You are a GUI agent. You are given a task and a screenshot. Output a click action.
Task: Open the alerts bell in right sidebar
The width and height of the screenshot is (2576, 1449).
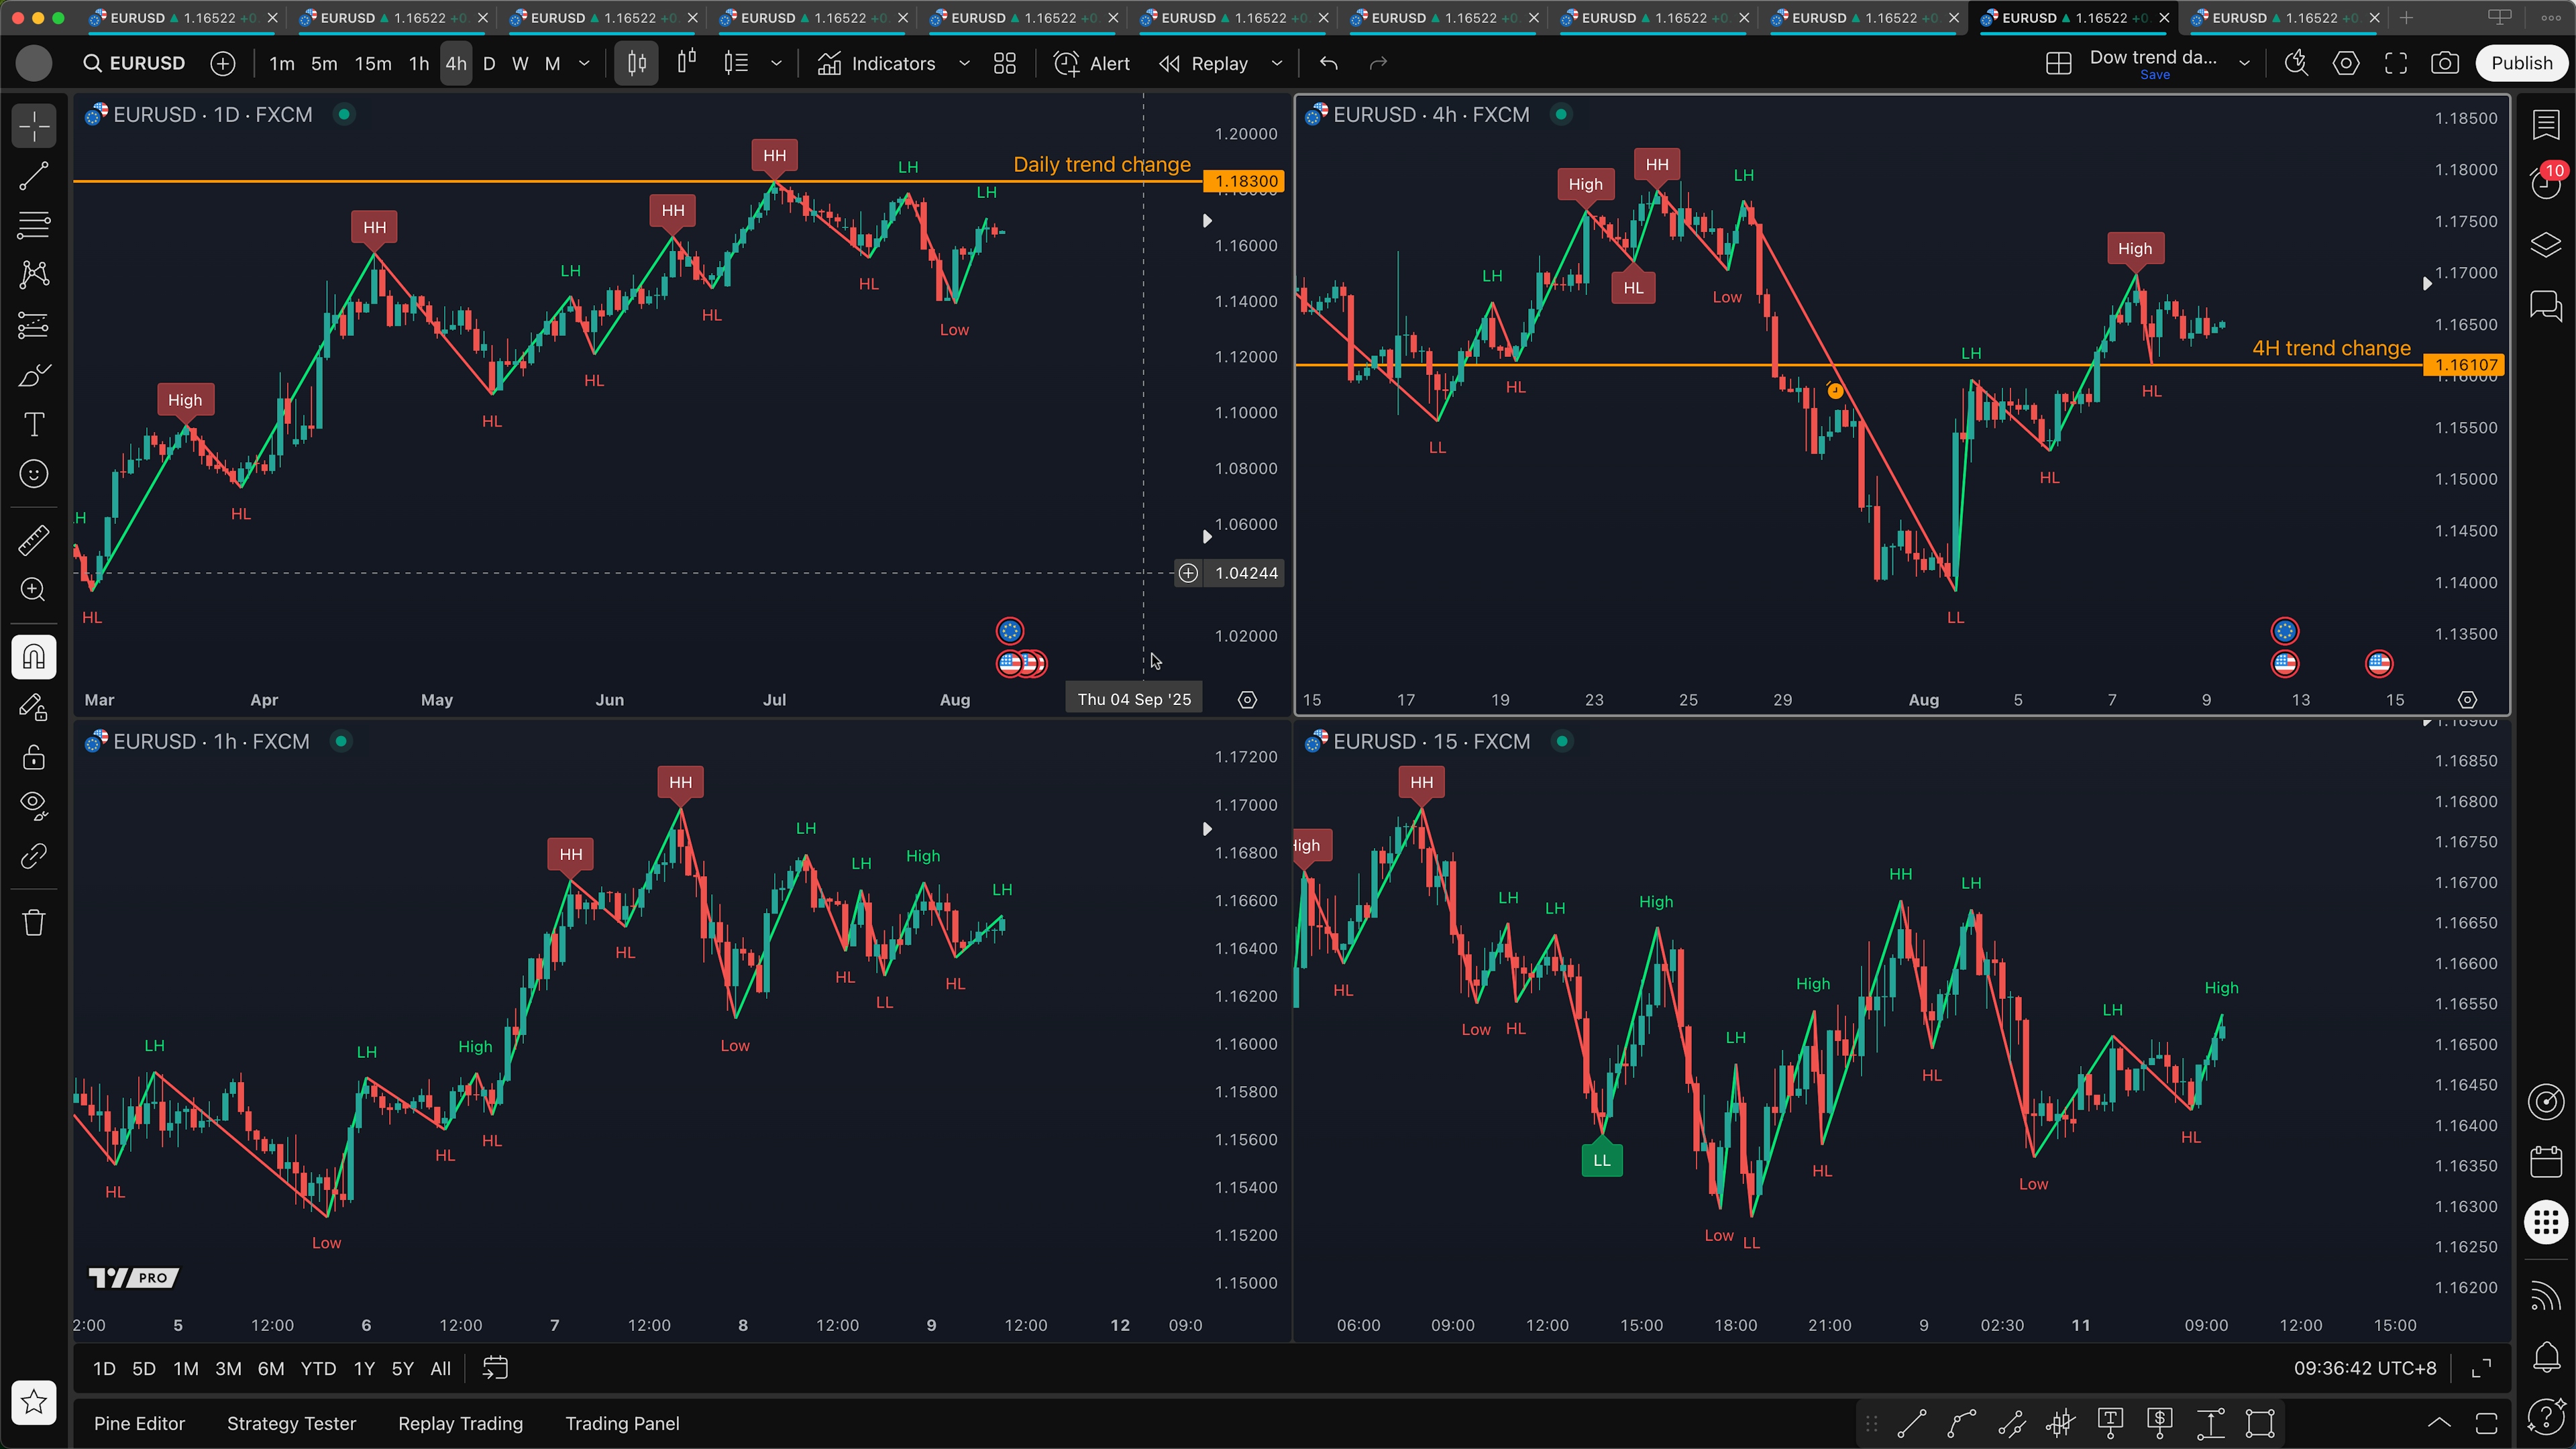point(2546,1357)
